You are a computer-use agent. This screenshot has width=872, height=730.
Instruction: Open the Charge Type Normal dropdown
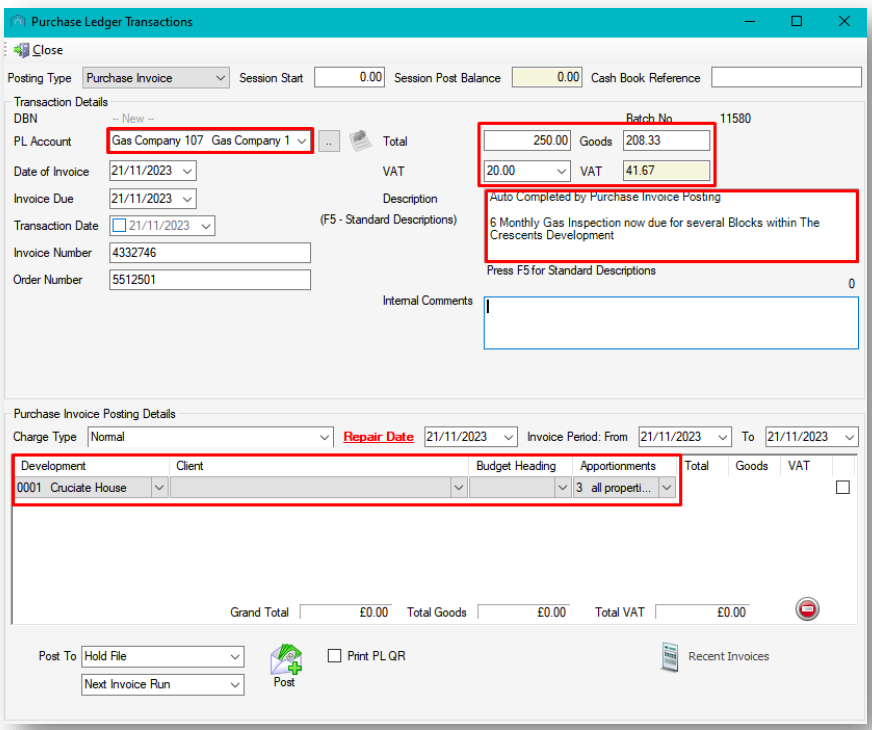click(x=323, y=437)
